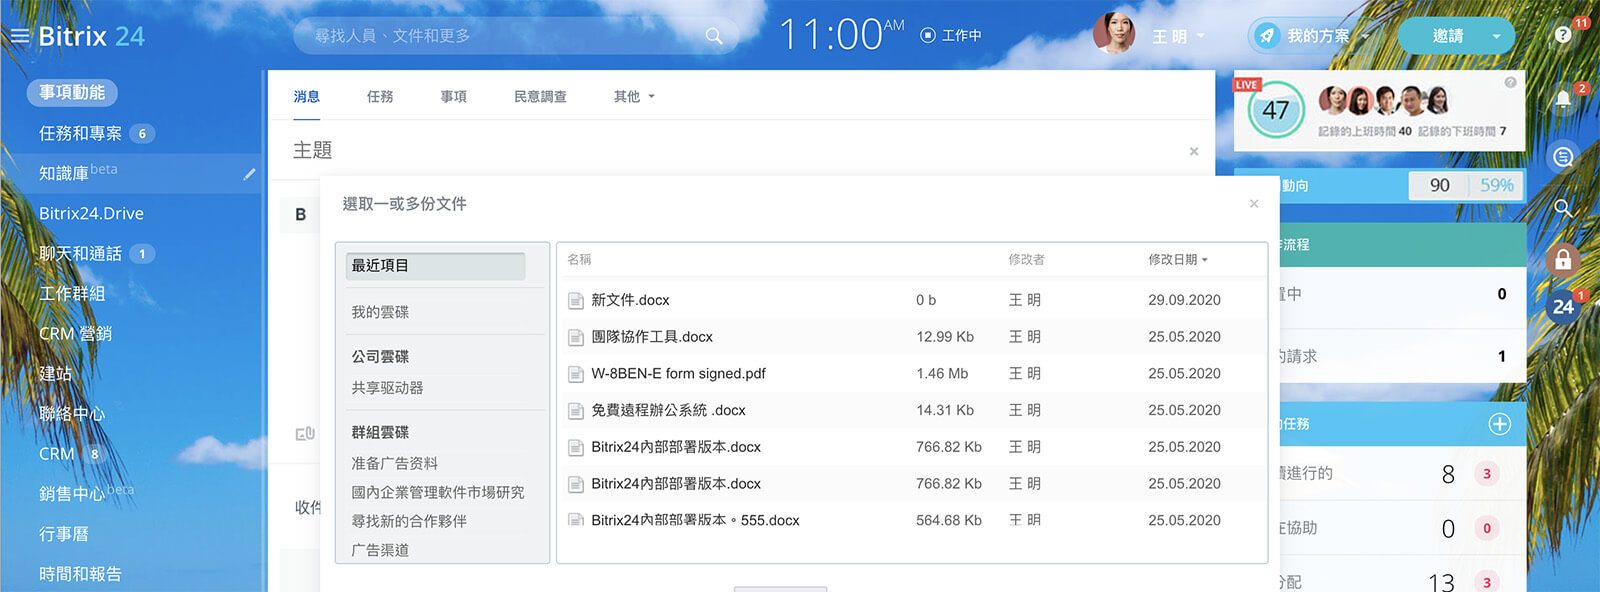
Task: Switch to the 事項 tab
Action: click(454, 96)
